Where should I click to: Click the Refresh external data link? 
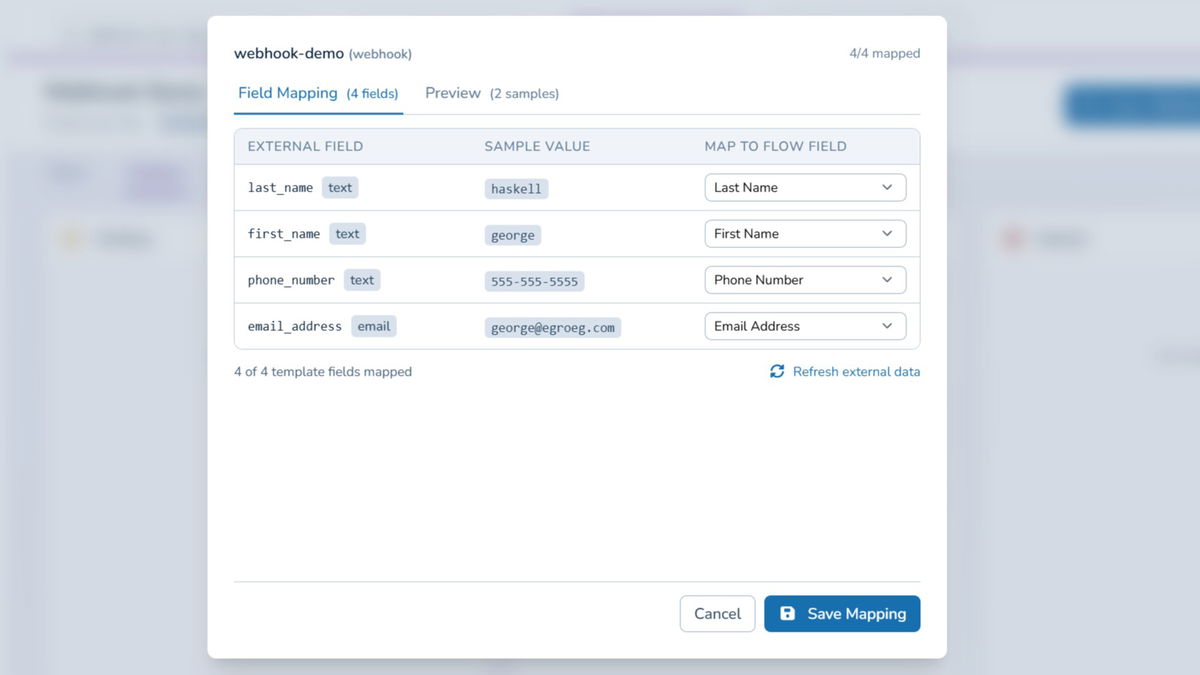click(856, 371)
